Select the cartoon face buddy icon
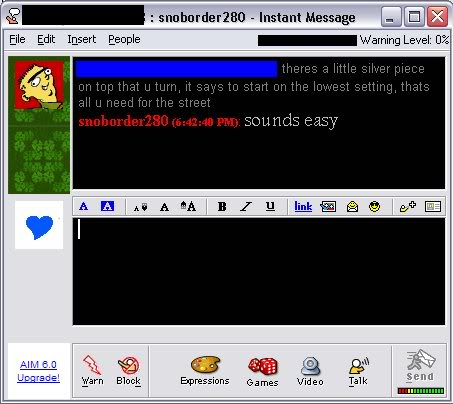The height and width of the screenshot is (404, 453). pos(39,85)
